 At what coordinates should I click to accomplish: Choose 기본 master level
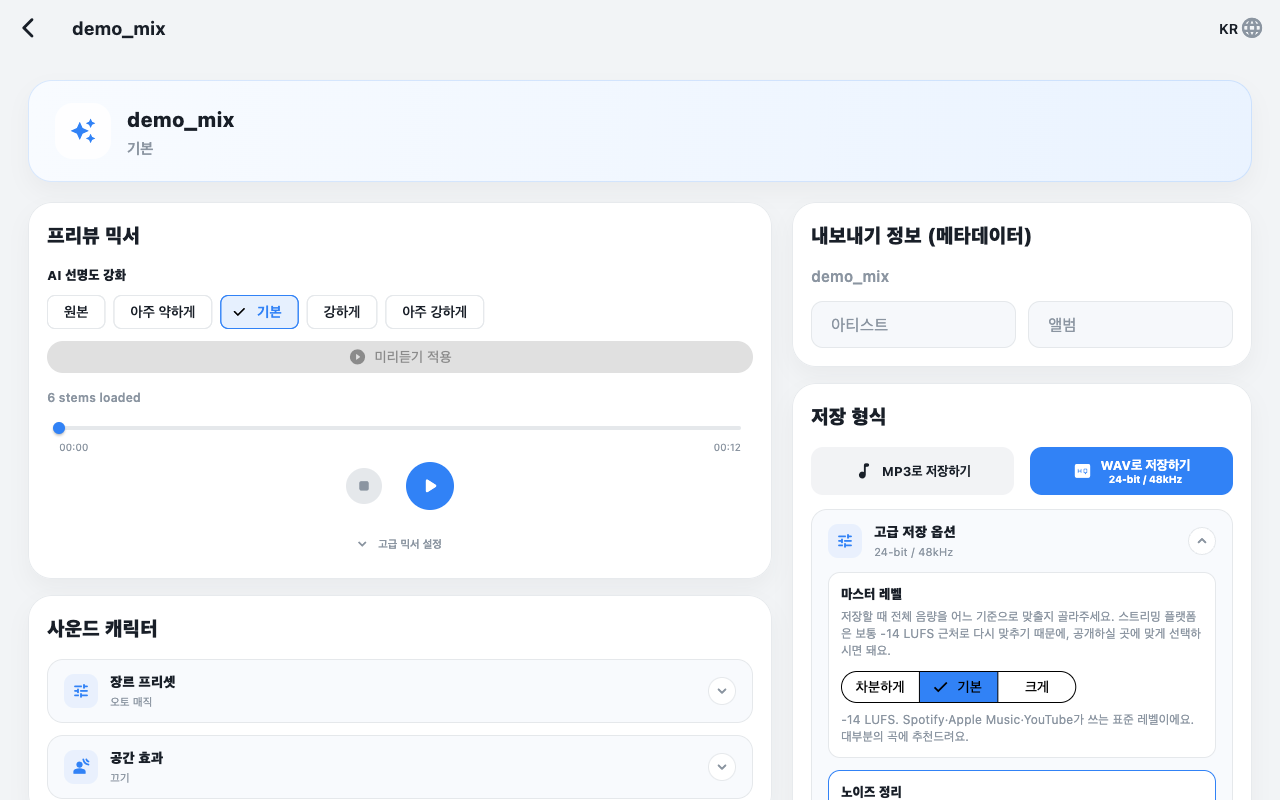click(958, 687)
